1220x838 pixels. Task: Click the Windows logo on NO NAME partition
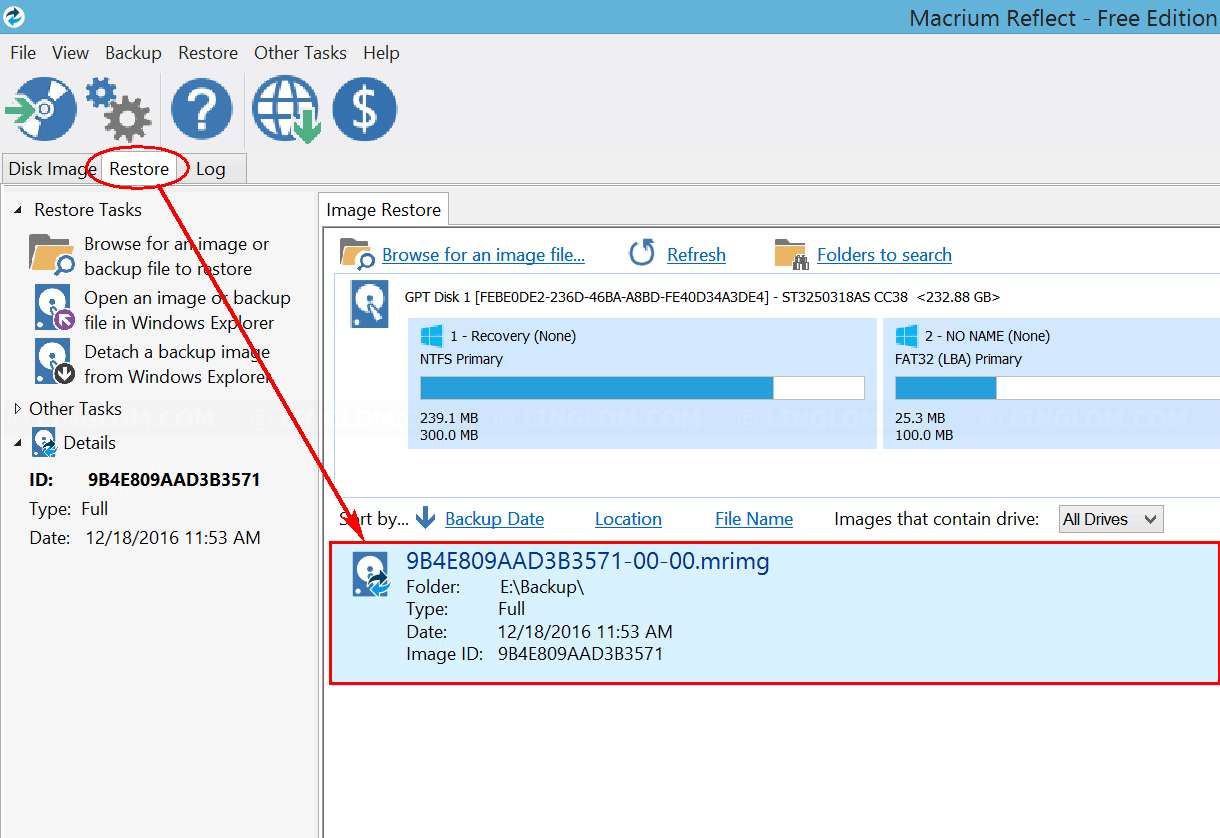click(907, 336)
